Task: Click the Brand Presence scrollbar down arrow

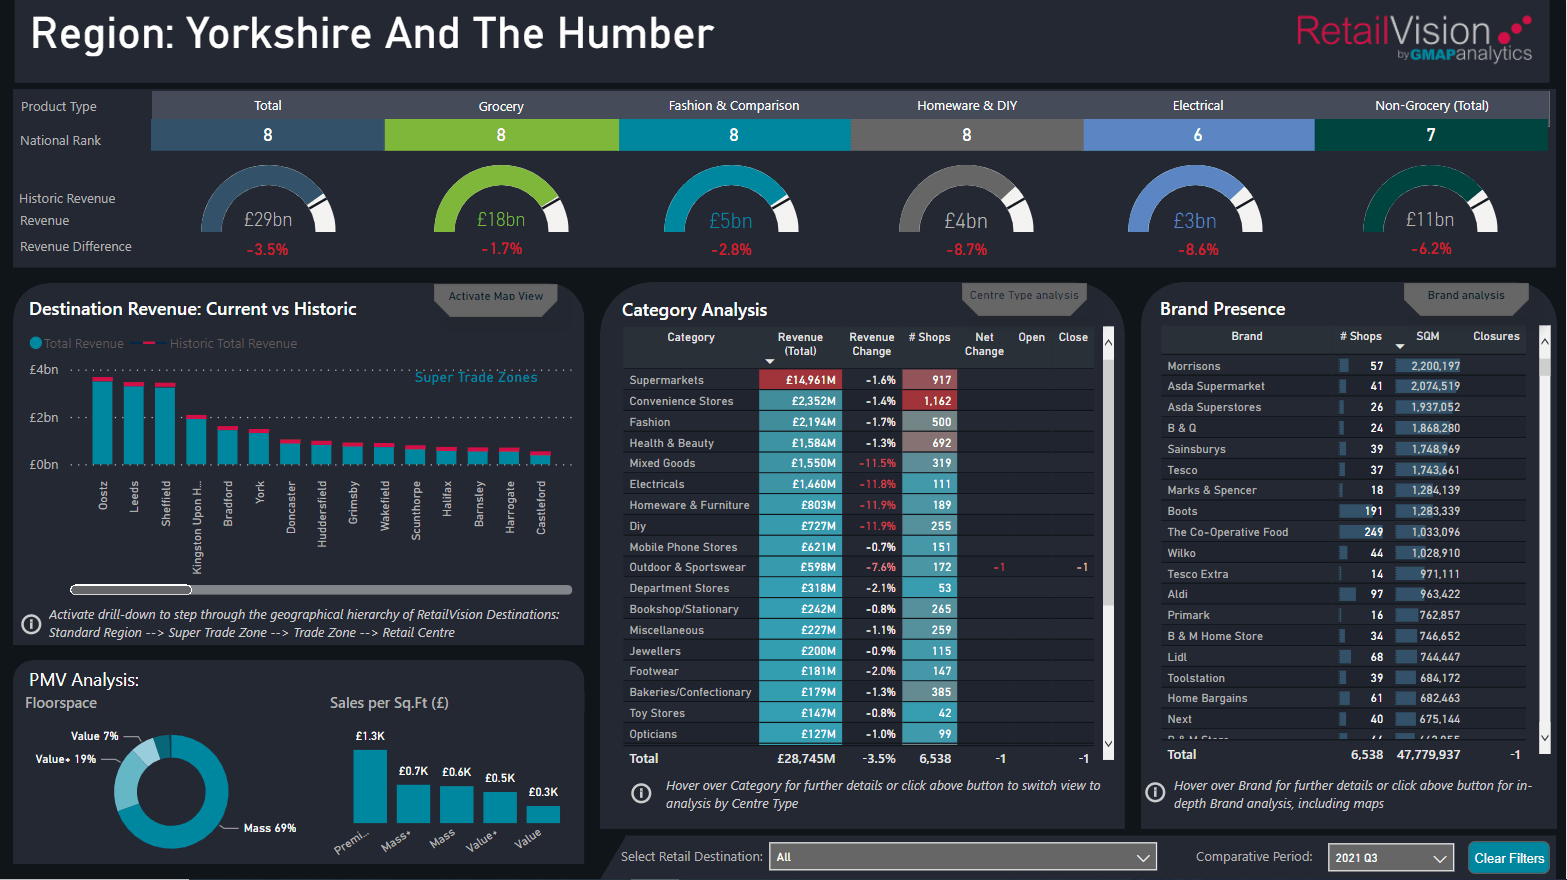Action: click(1545, 739)
